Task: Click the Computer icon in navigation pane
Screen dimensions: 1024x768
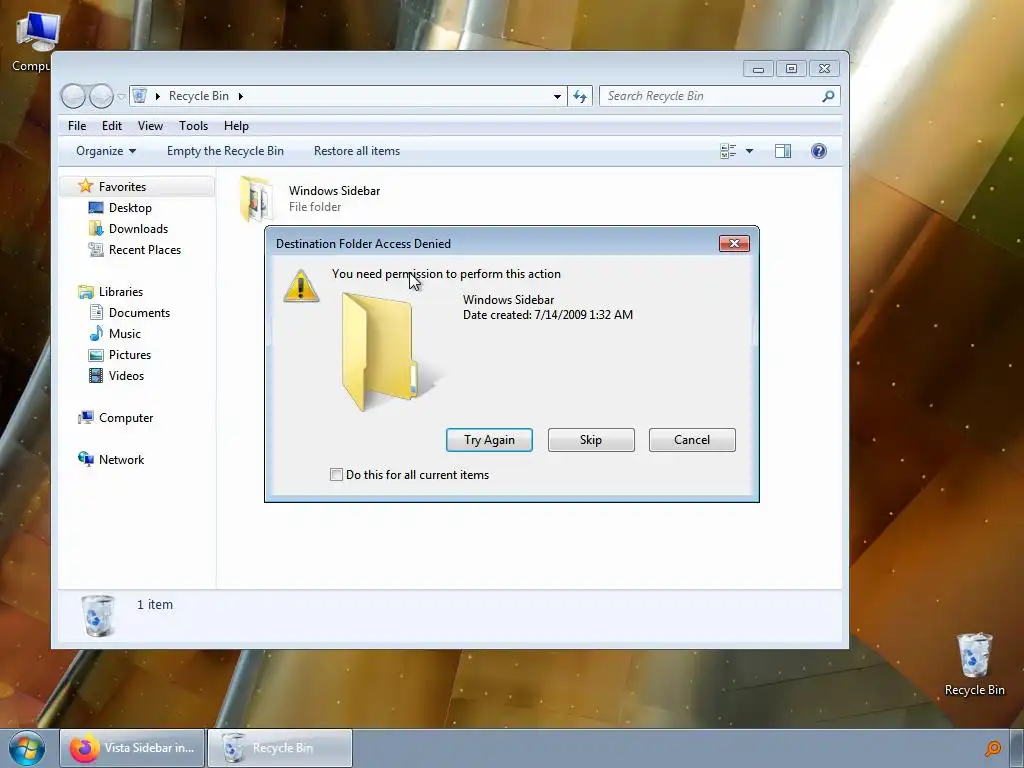Action: click(x=86, y=418)
